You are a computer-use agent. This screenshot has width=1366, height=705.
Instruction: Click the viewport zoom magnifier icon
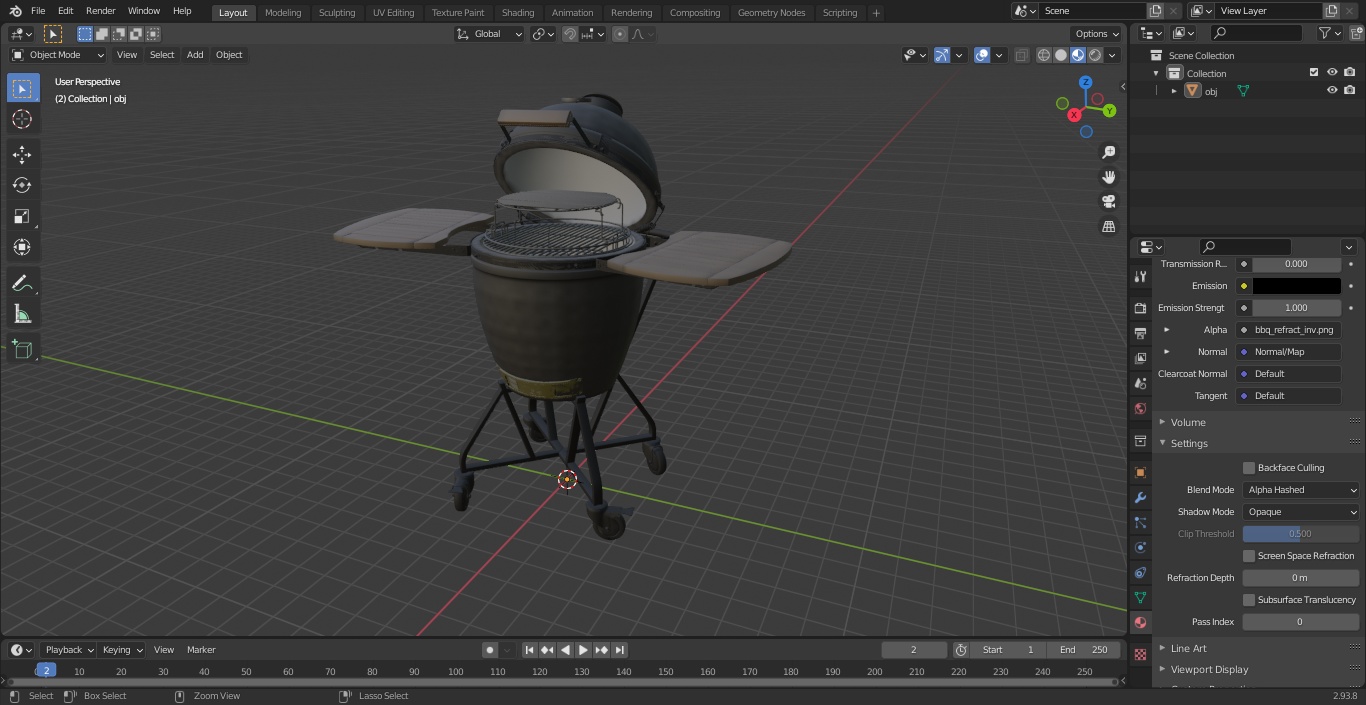coord(1108,152)
